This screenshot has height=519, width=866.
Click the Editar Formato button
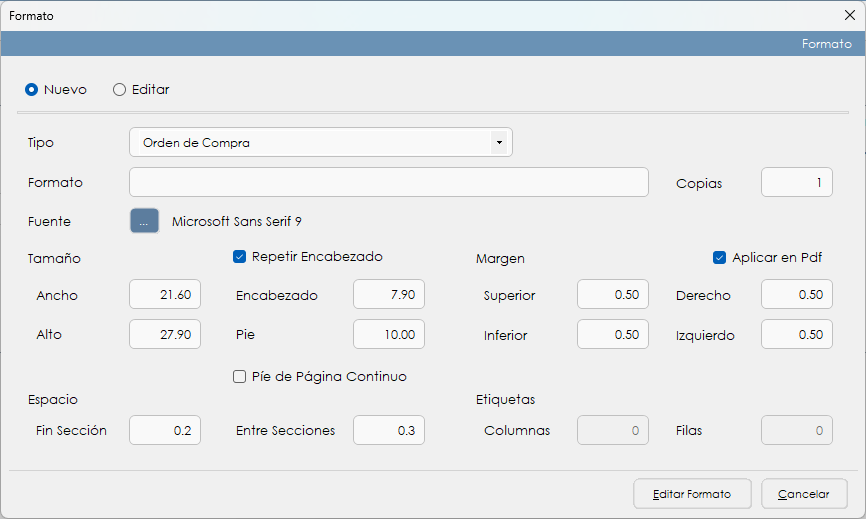(691, 494)
